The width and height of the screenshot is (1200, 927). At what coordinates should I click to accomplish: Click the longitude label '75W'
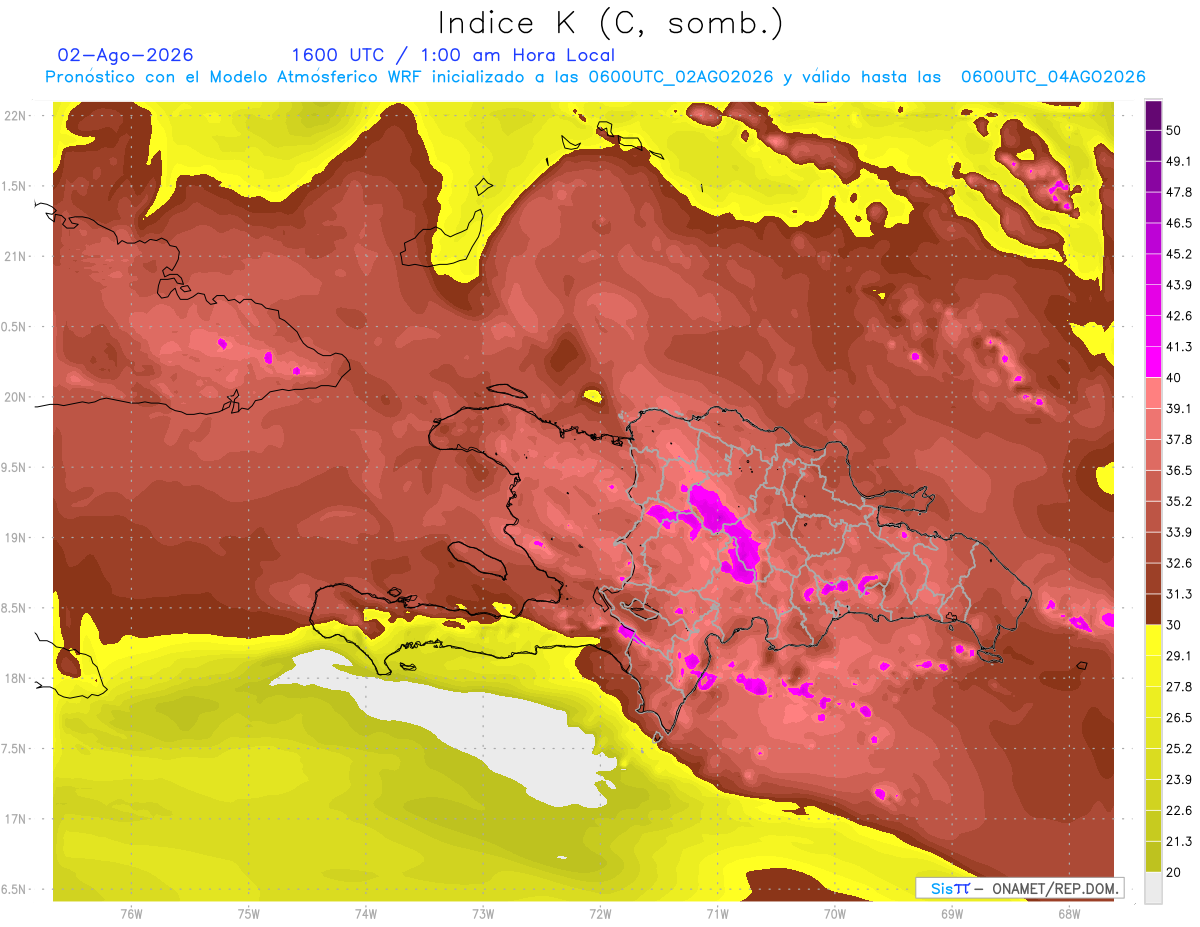(249, 914)
